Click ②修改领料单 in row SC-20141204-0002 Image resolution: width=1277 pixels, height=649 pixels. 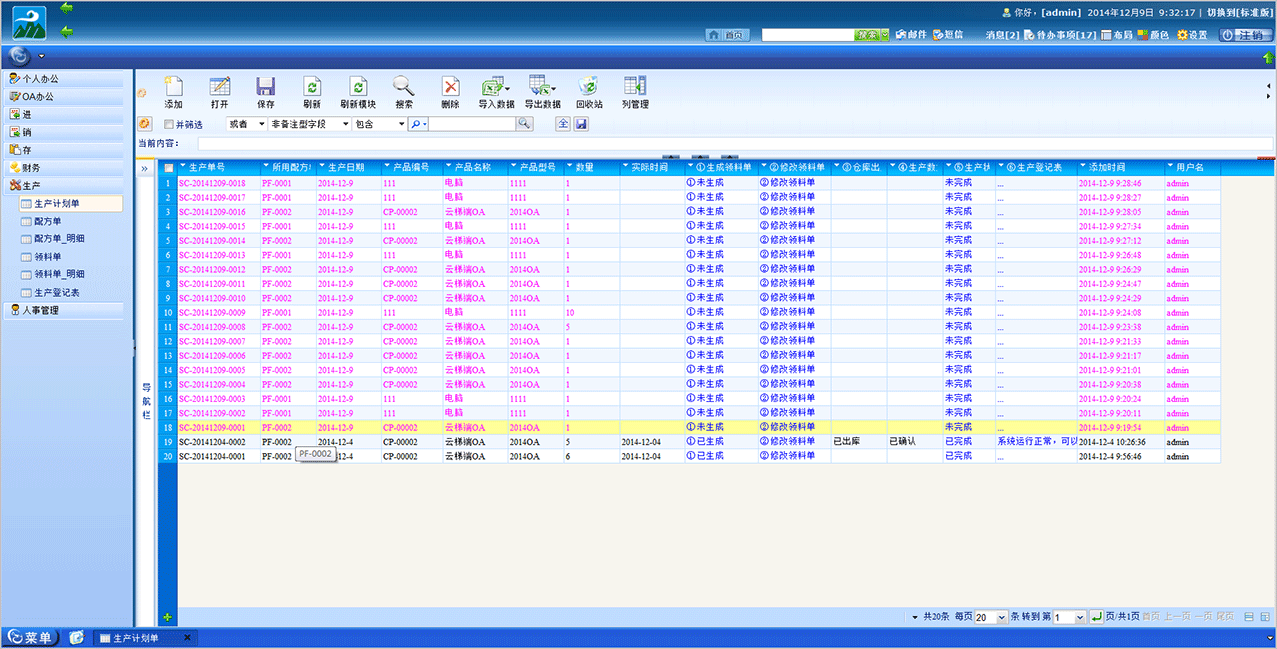click(x=787, y=441)
